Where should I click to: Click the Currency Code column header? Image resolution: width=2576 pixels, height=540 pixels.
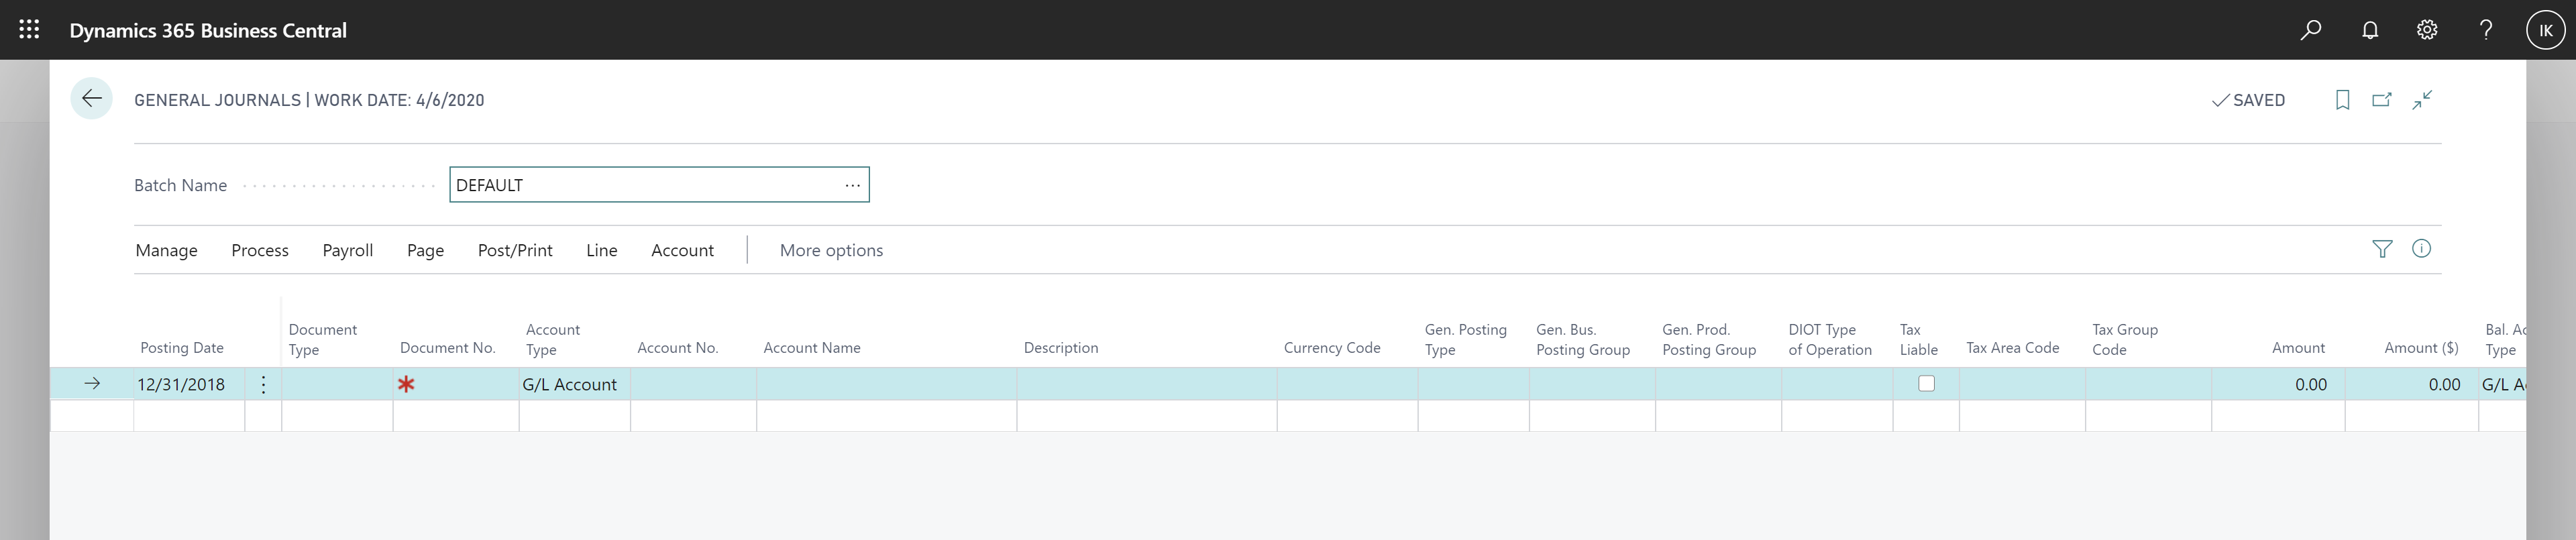1332,348
